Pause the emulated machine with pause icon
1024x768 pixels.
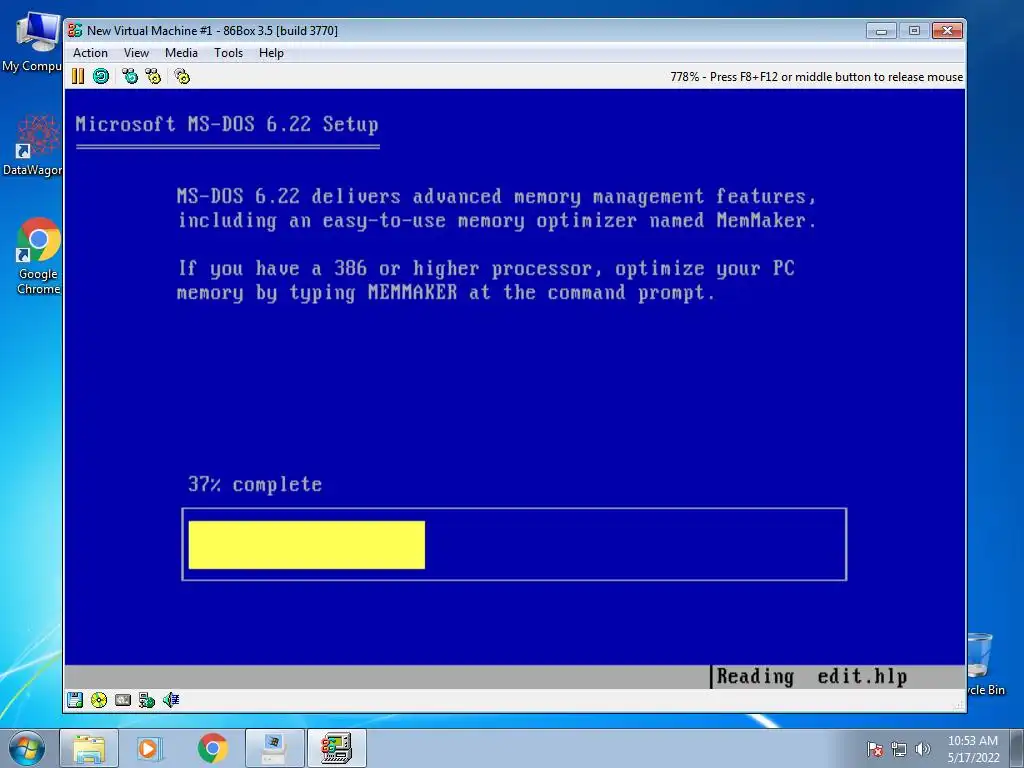tap(78, 76)
